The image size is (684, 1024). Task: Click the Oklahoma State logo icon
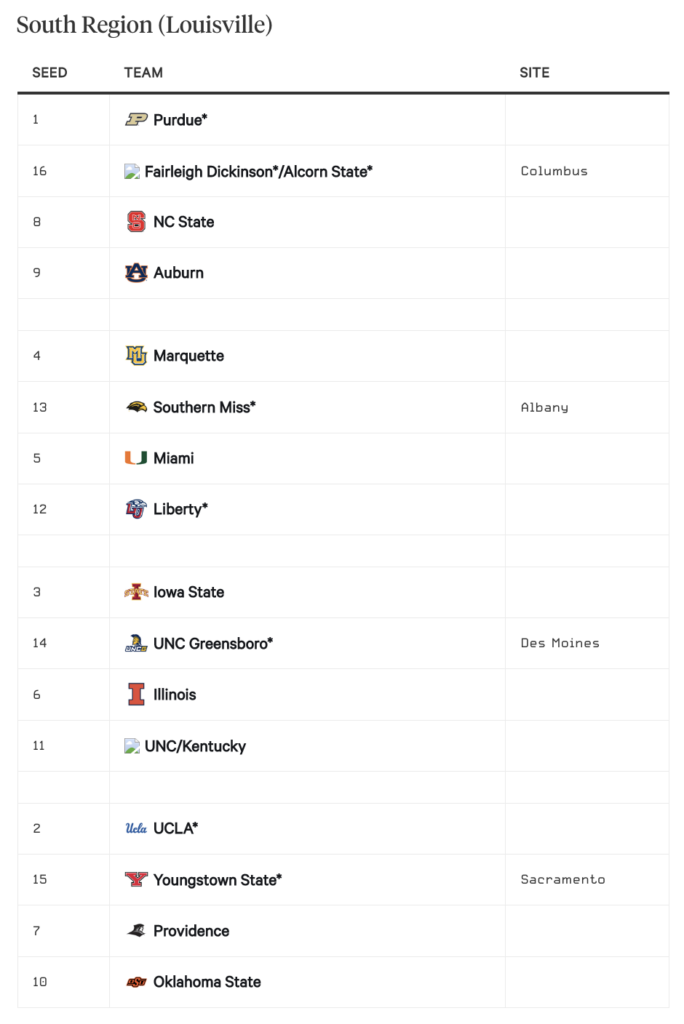(x=136, y=982)
